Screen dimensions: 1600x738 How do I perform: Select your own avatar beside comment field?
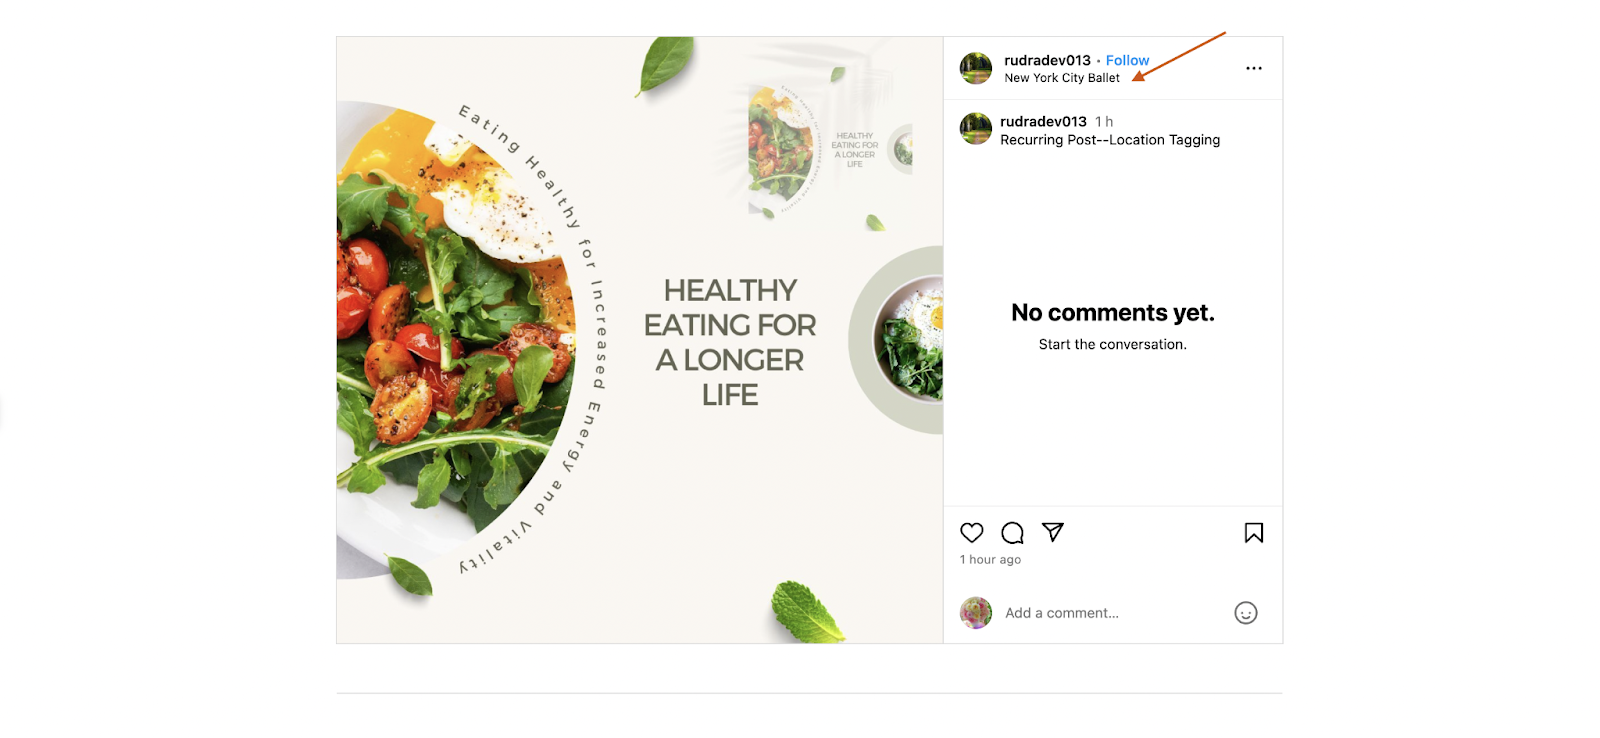click(976, 613)
